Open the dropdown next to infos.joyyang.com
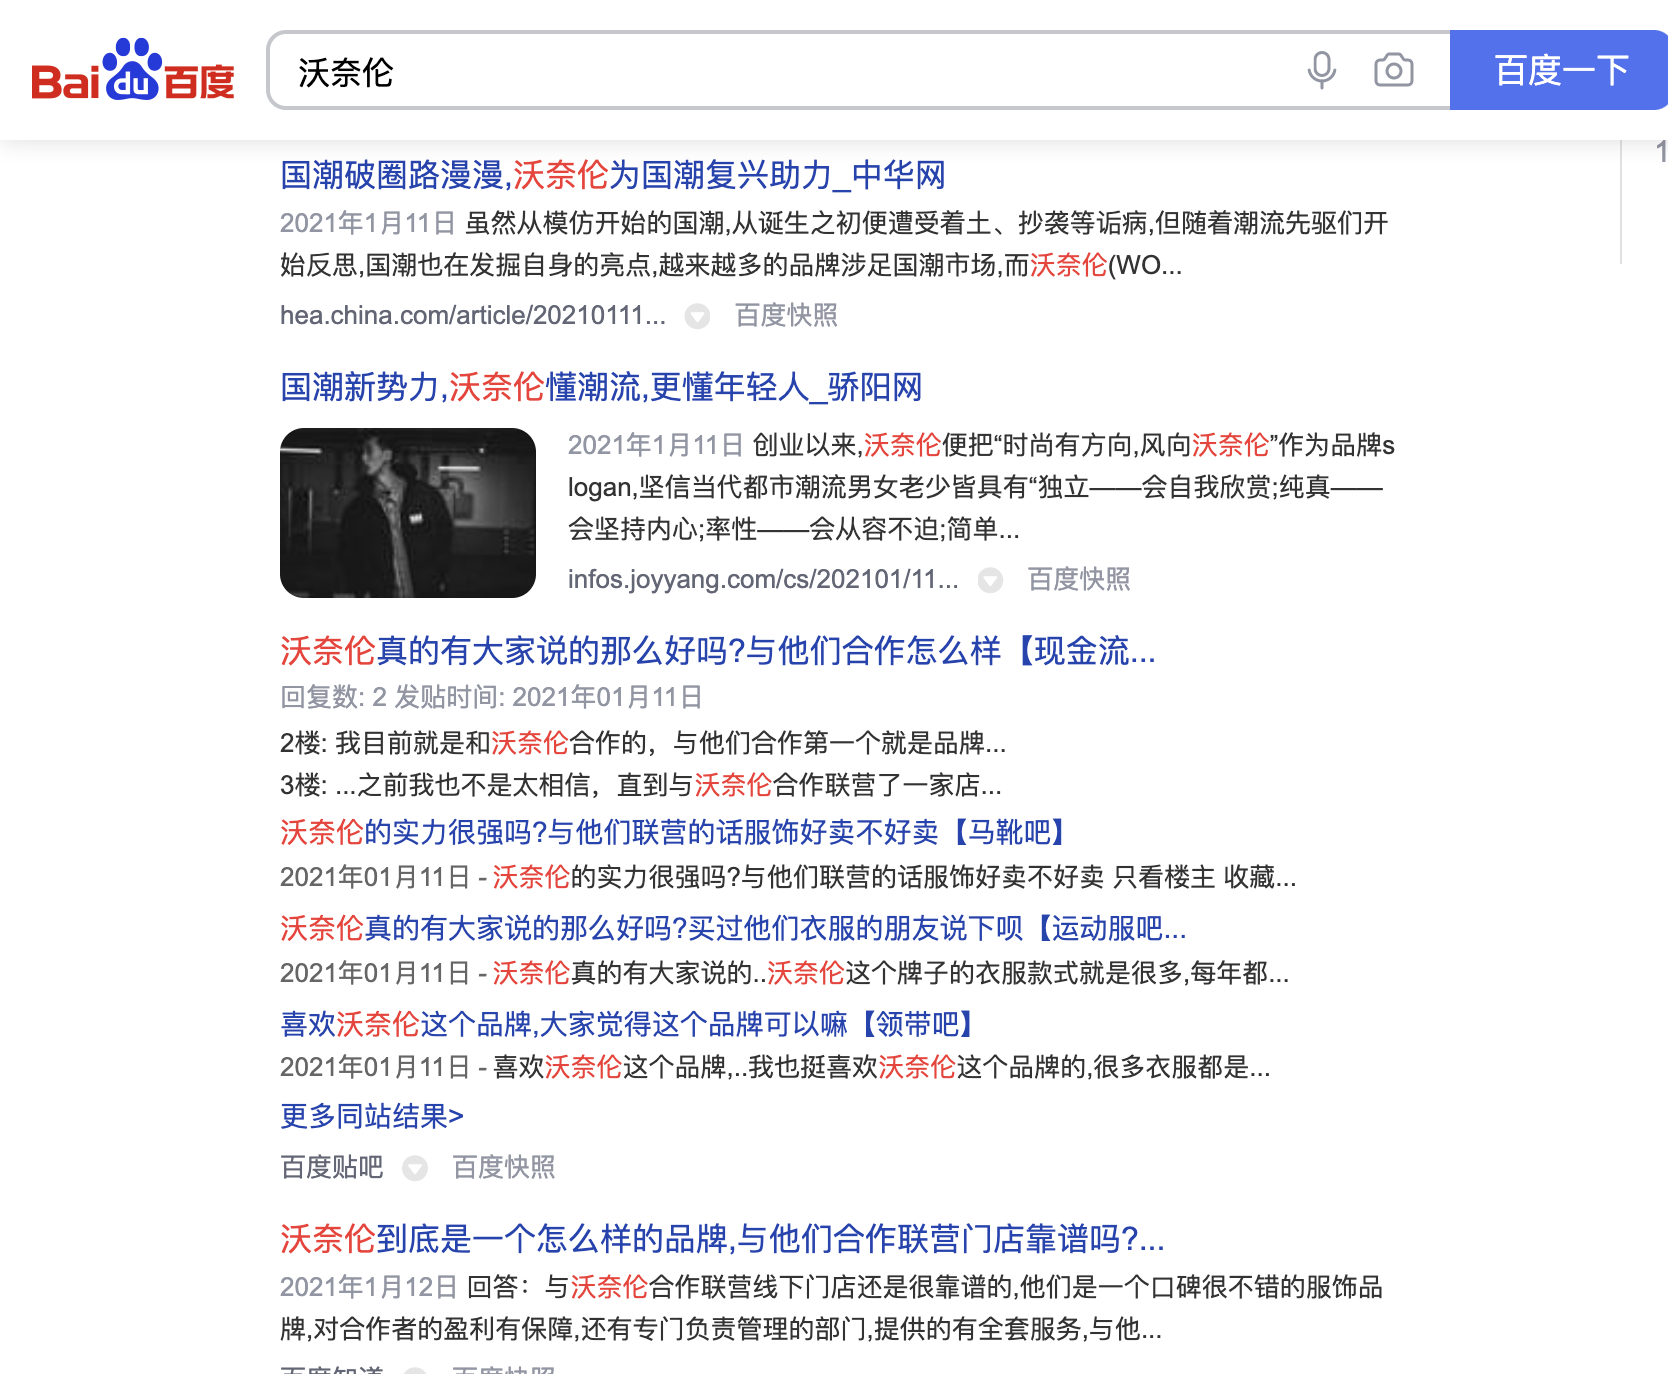Screen dimensions: 1668x1374 [990, 580]
